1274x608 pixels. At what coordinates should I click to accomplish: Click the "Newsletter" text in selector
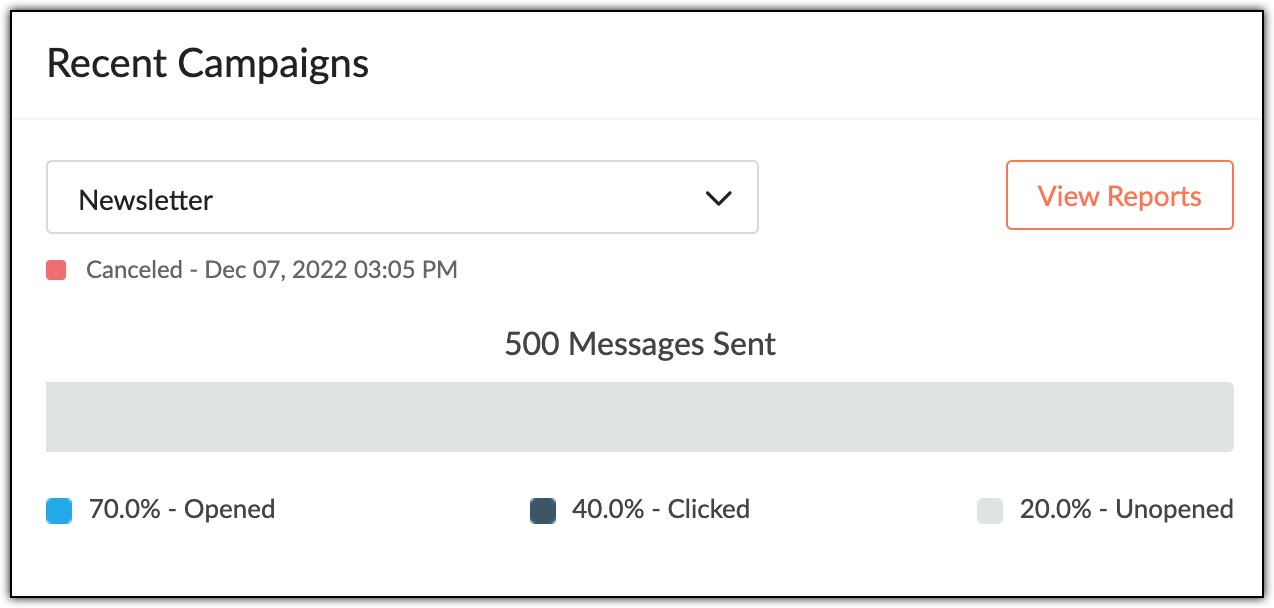pyautogui.click(x=146, y=200)
